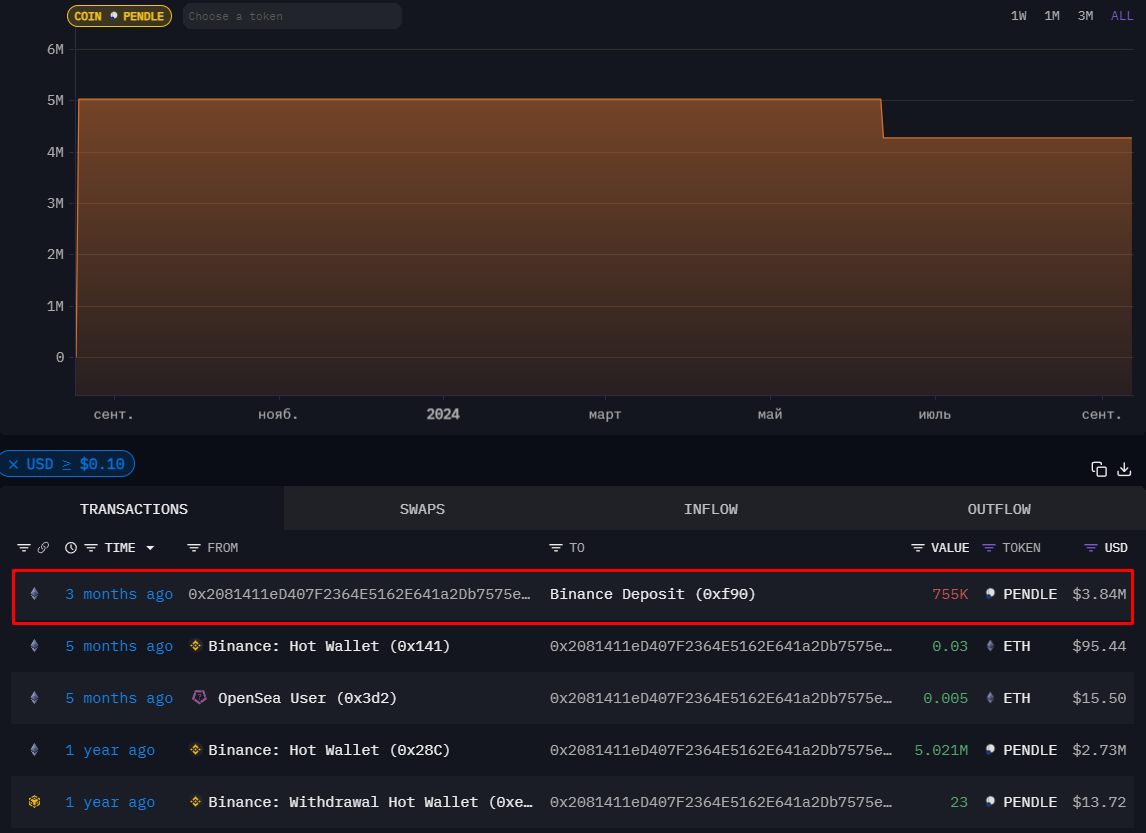Open the USD column filter icon

tap(1090, 547)
